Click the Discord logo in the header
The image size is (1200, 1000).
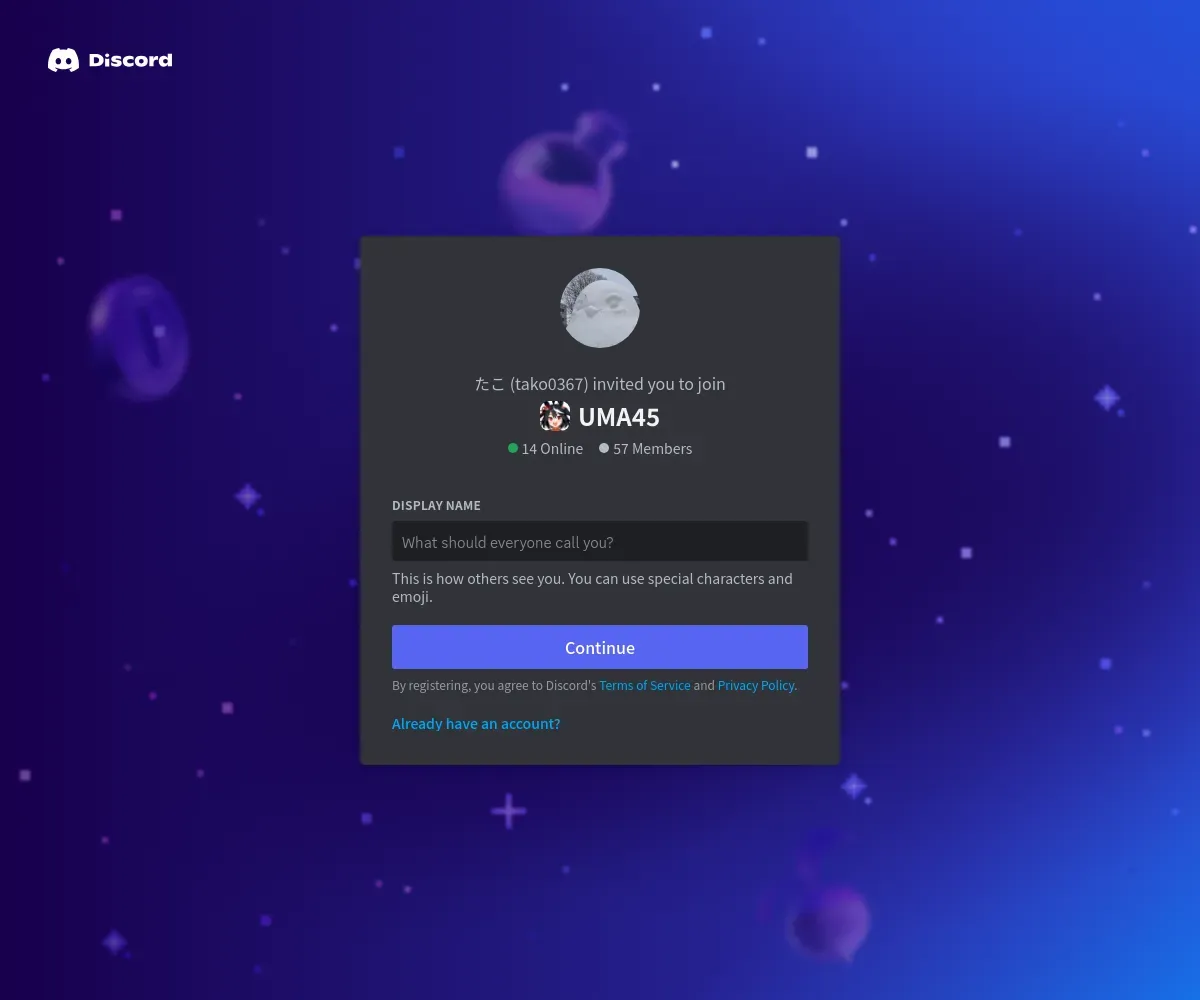pyautogui.click(x=110, y=60)
